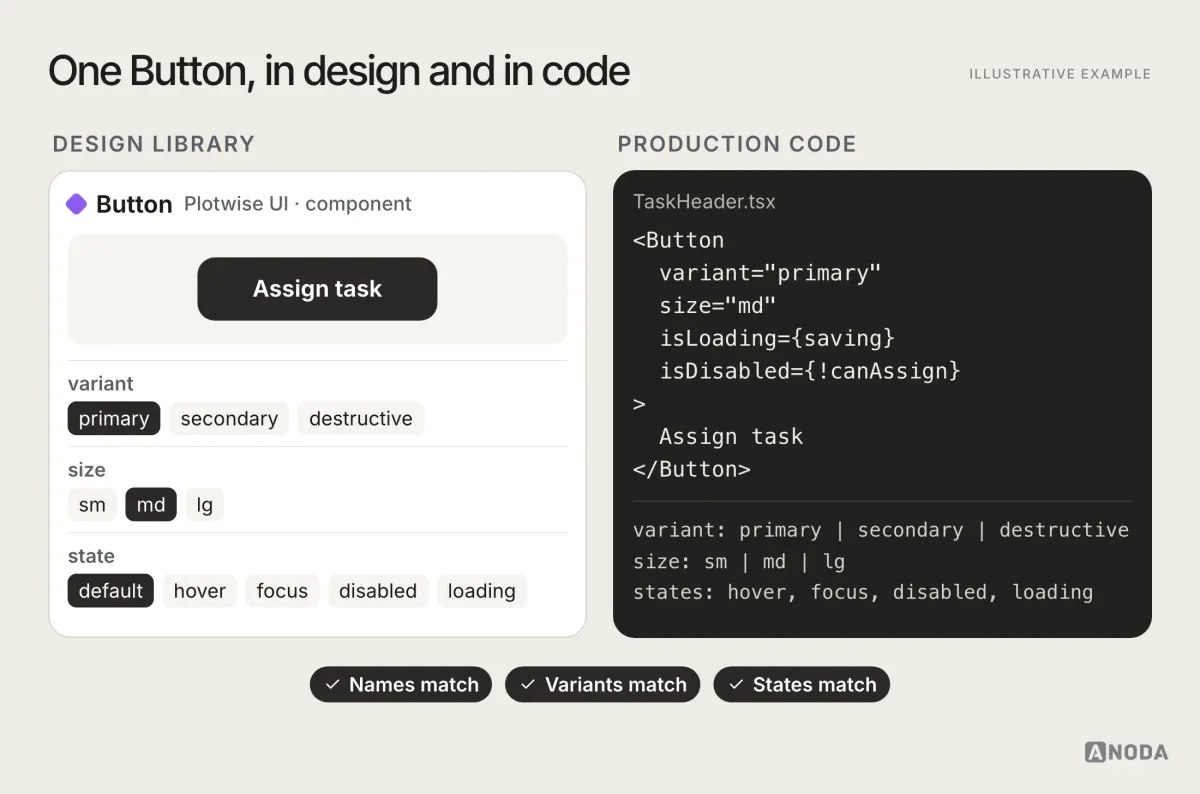Screen dimensions: 1200x794
Task: Click the size="md" code line
Action: click(718, 305)
